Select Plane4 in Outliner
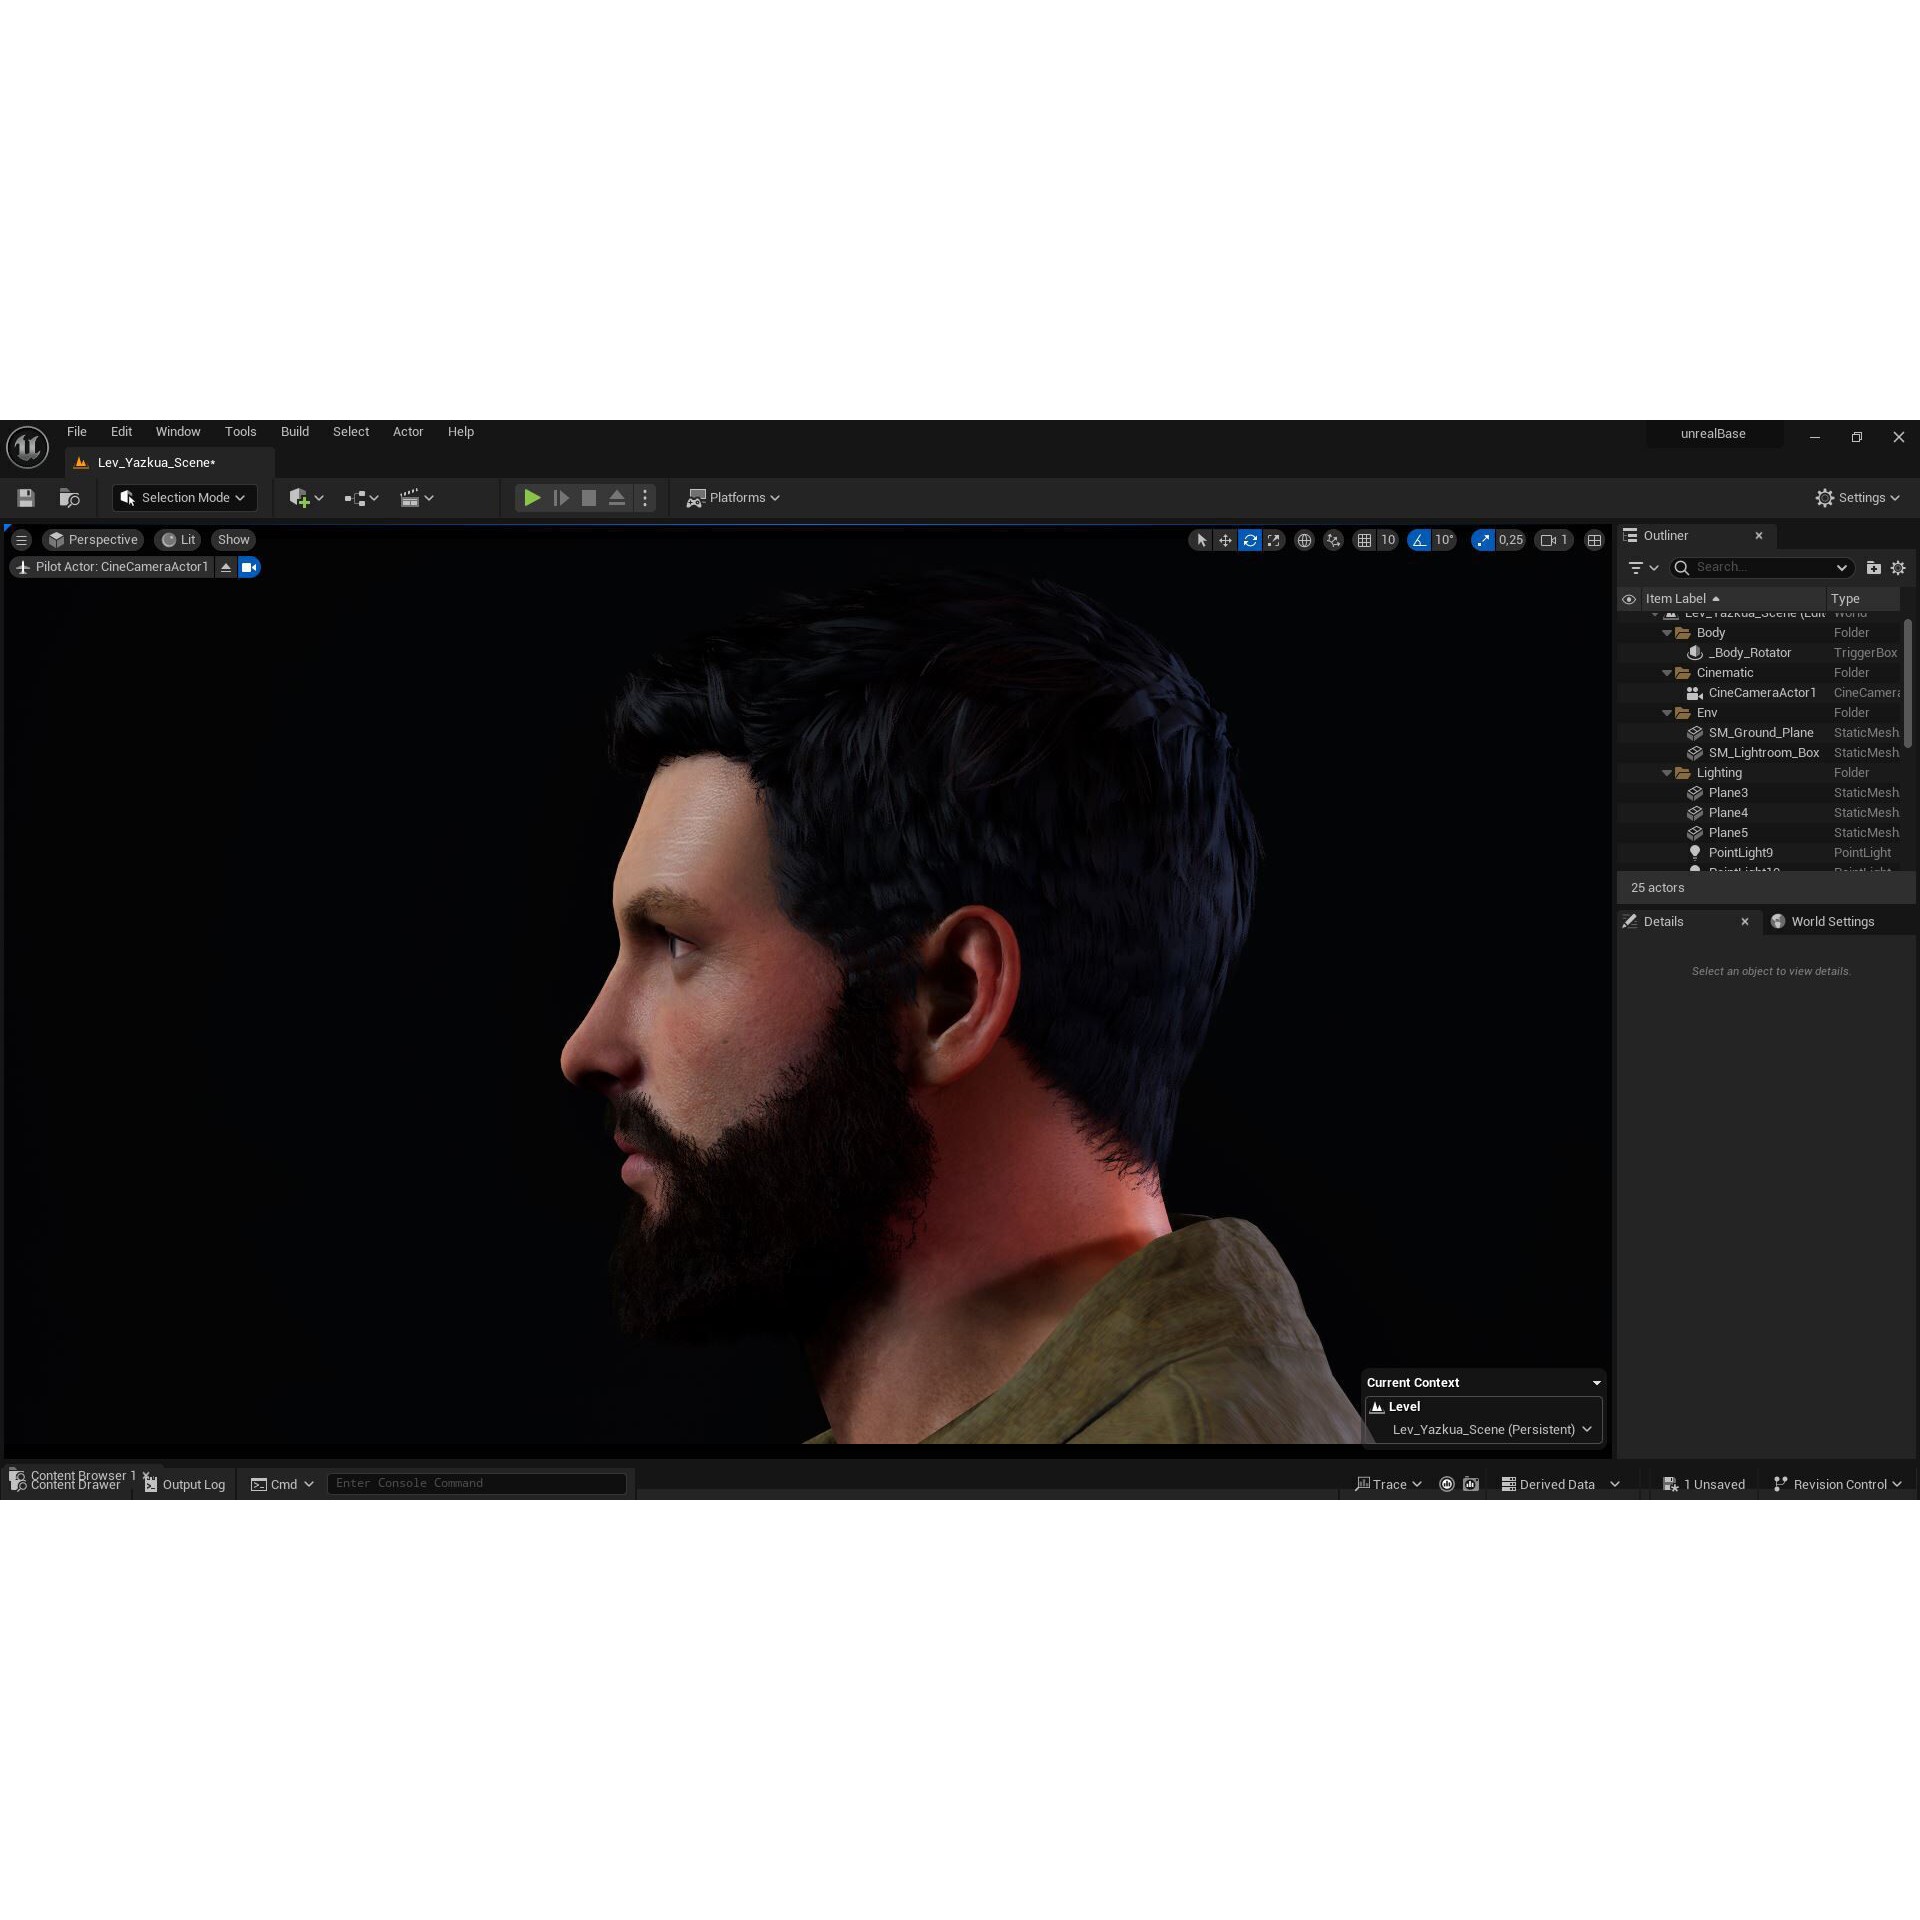The height and width of the screenshot is (1920, 1920). pos(1759,813)
